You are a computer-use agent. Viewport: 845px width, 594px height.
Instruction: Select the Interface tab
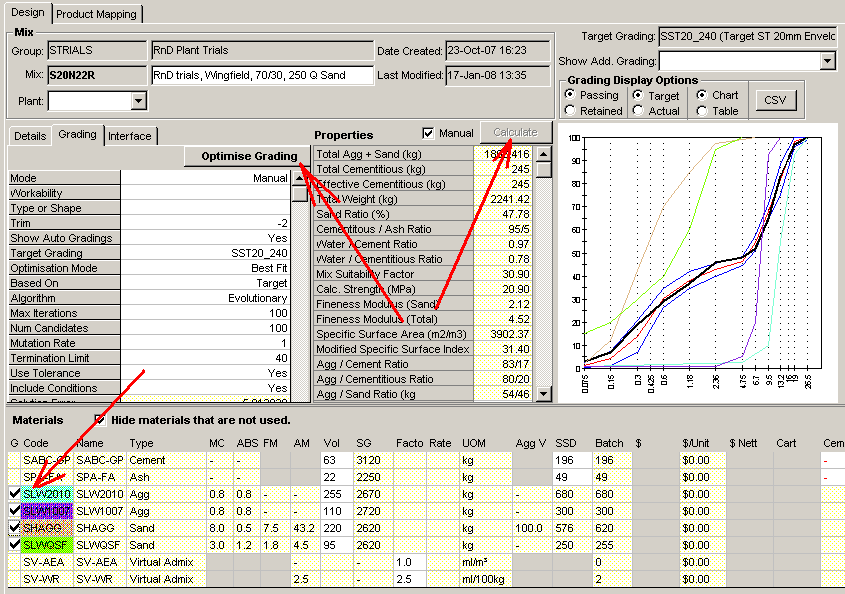130,136
